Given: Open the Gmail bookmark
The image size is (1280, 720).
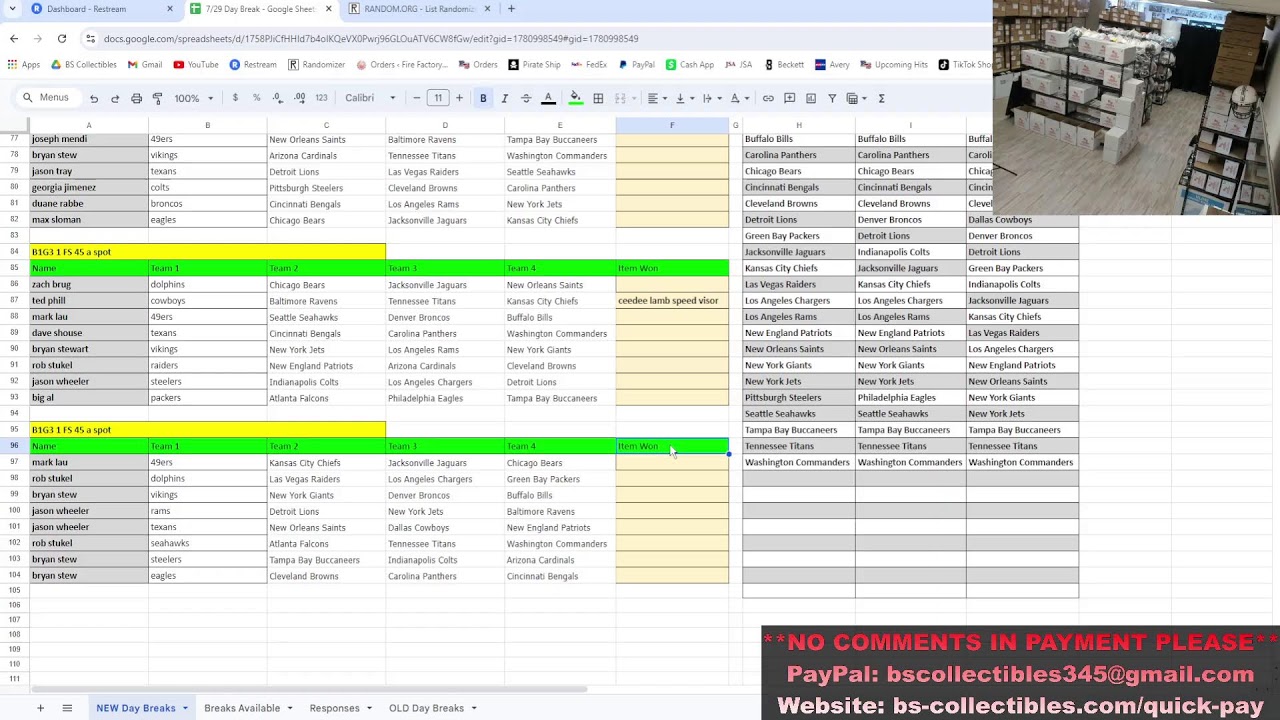Looking at the screenshot, I should [x=145, y=65].
